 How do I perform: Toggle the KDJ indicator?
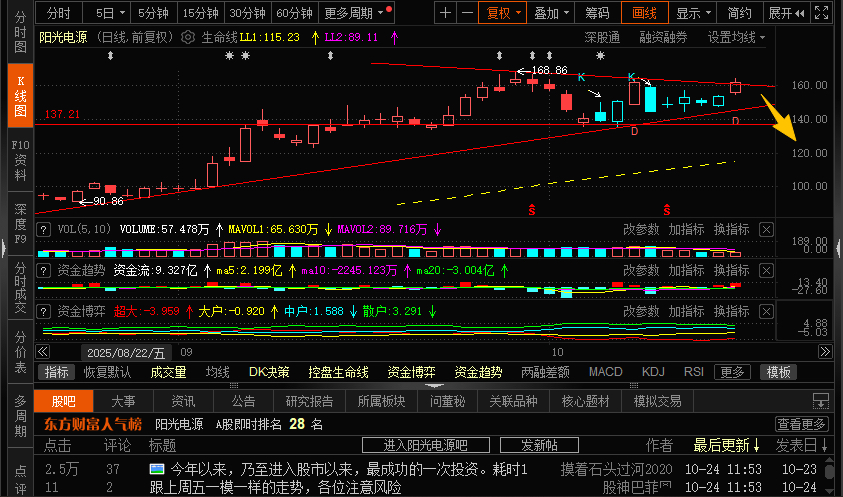(x=653, y=372)
